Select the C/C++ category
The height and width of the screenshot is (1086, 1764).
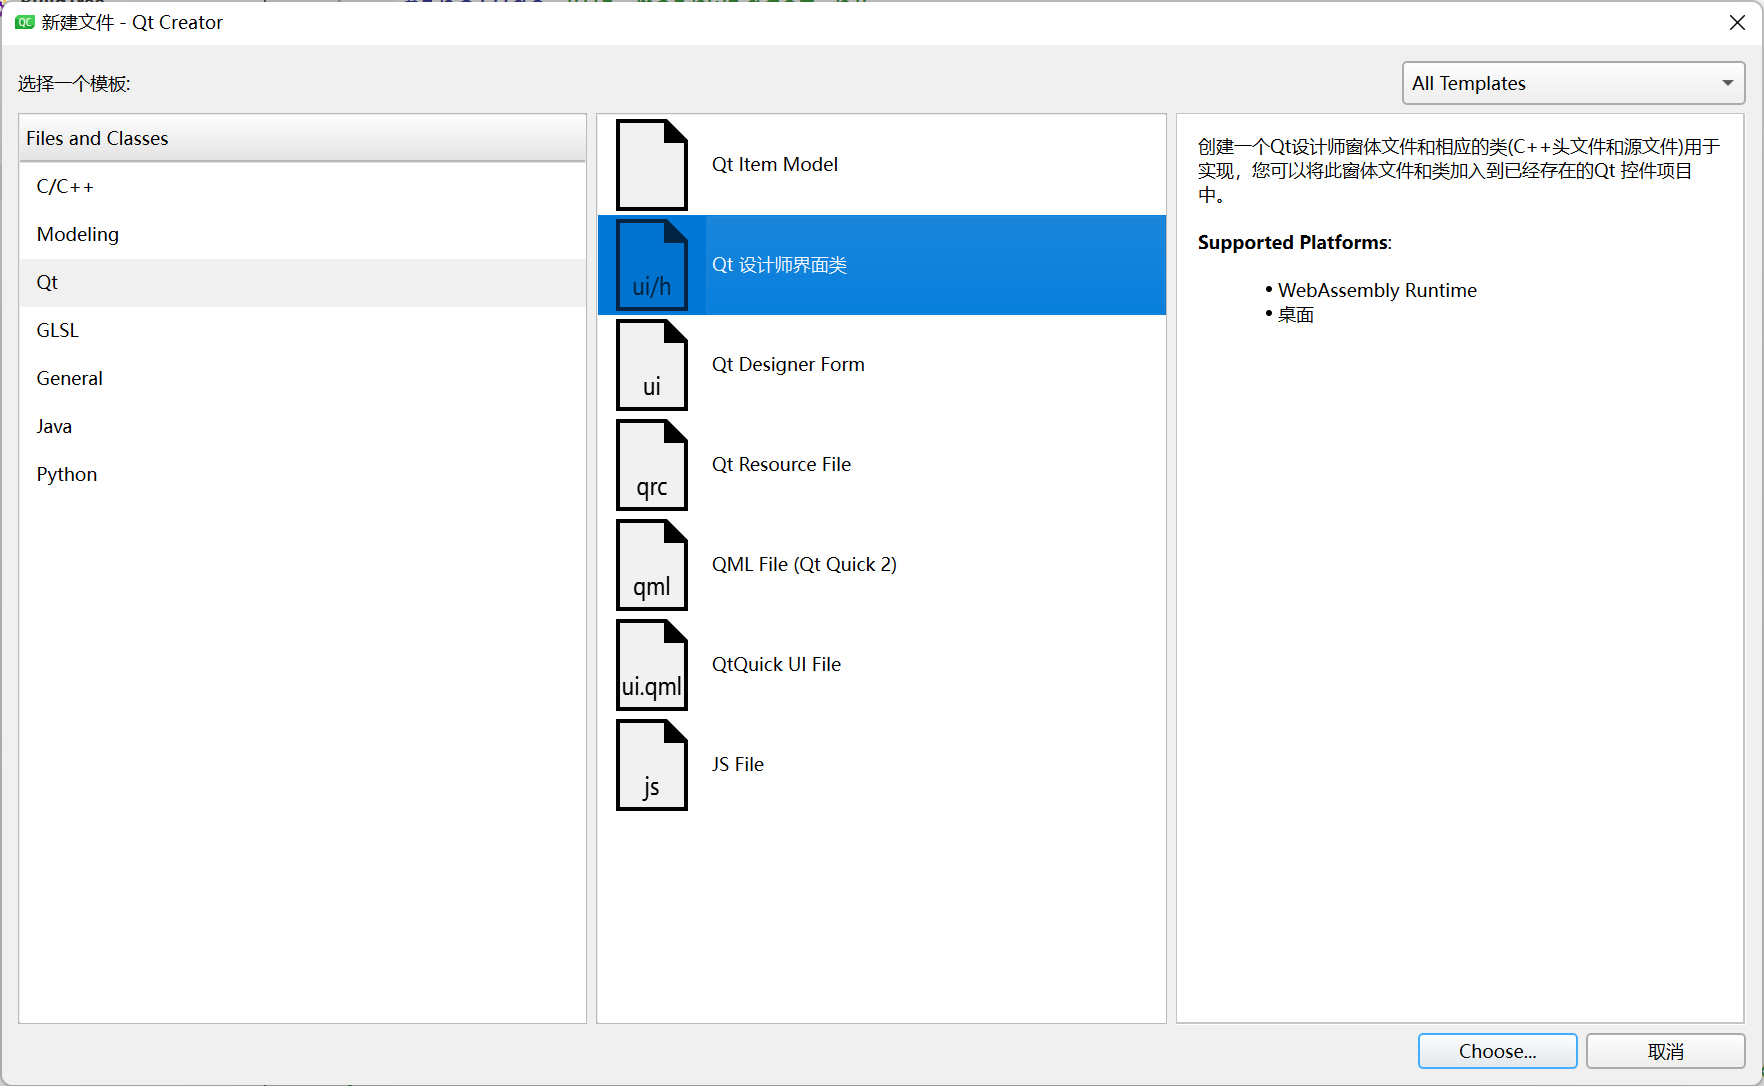click(x=302, y=187)
